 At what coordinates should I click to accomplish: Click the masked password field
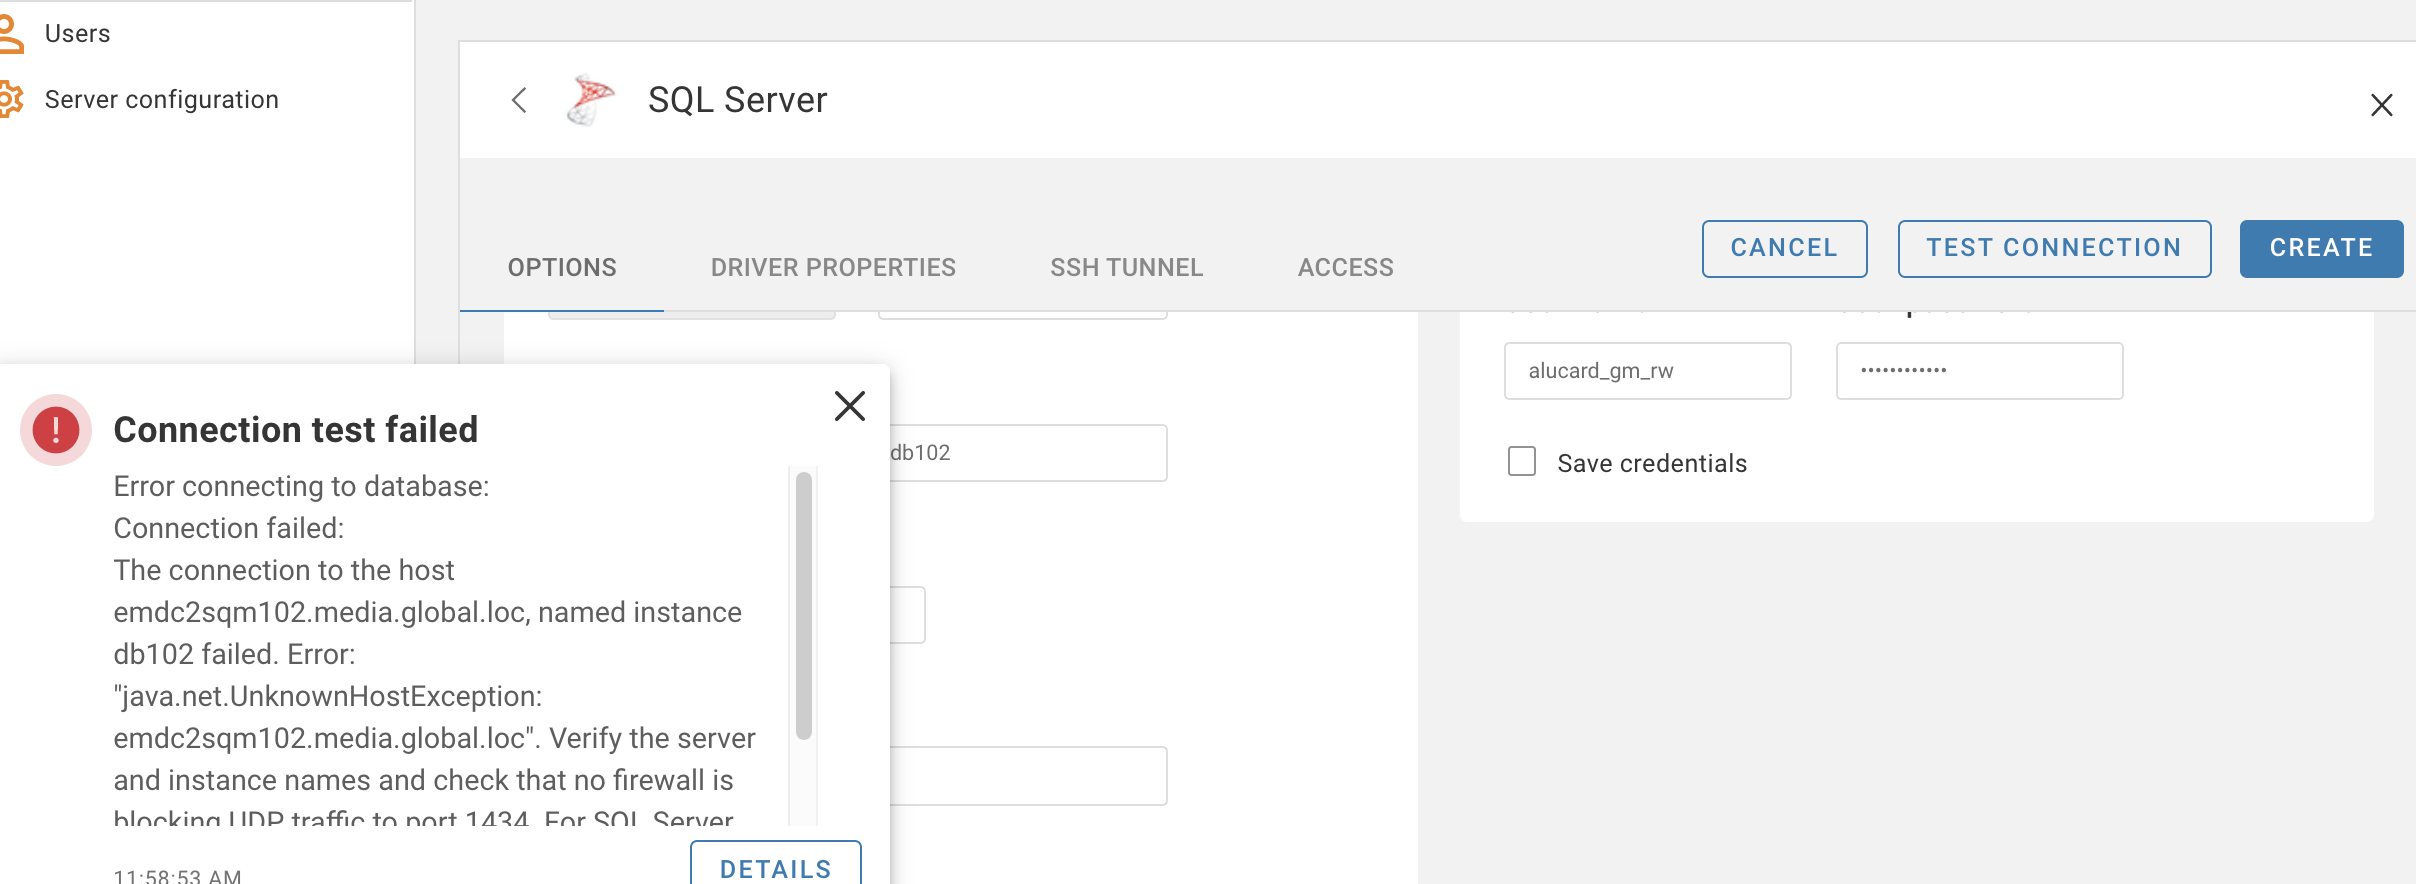coord(1977,371)
